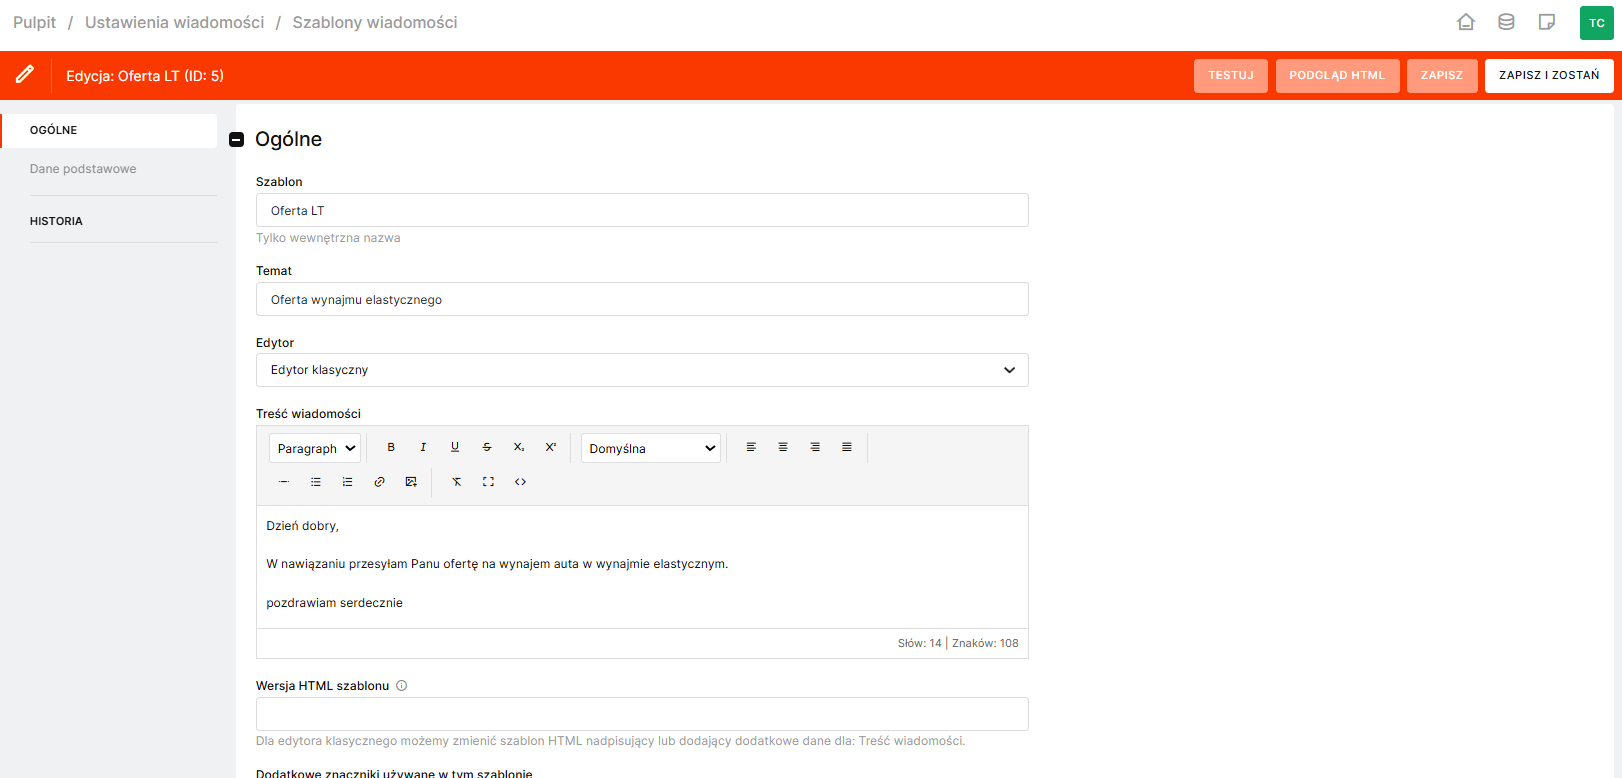
Task: Expand the Edytor klasyczny dropdown
Action: (642, 370)
